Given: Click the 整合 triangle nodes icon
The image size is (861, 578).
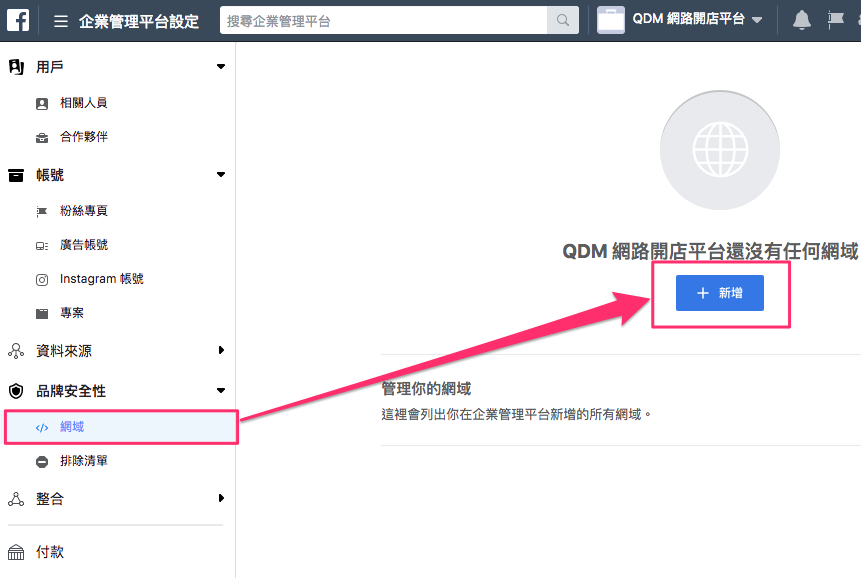Looking at the screenshot, I should click(16, 499).
